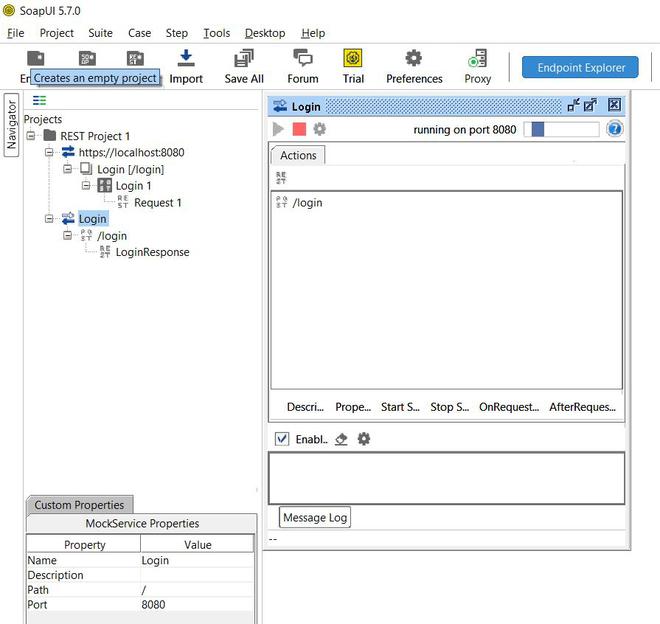The height and width of the screenshot is (624, 660).
Task: Open mock service options gear next to stop
Action: (319, 129)
